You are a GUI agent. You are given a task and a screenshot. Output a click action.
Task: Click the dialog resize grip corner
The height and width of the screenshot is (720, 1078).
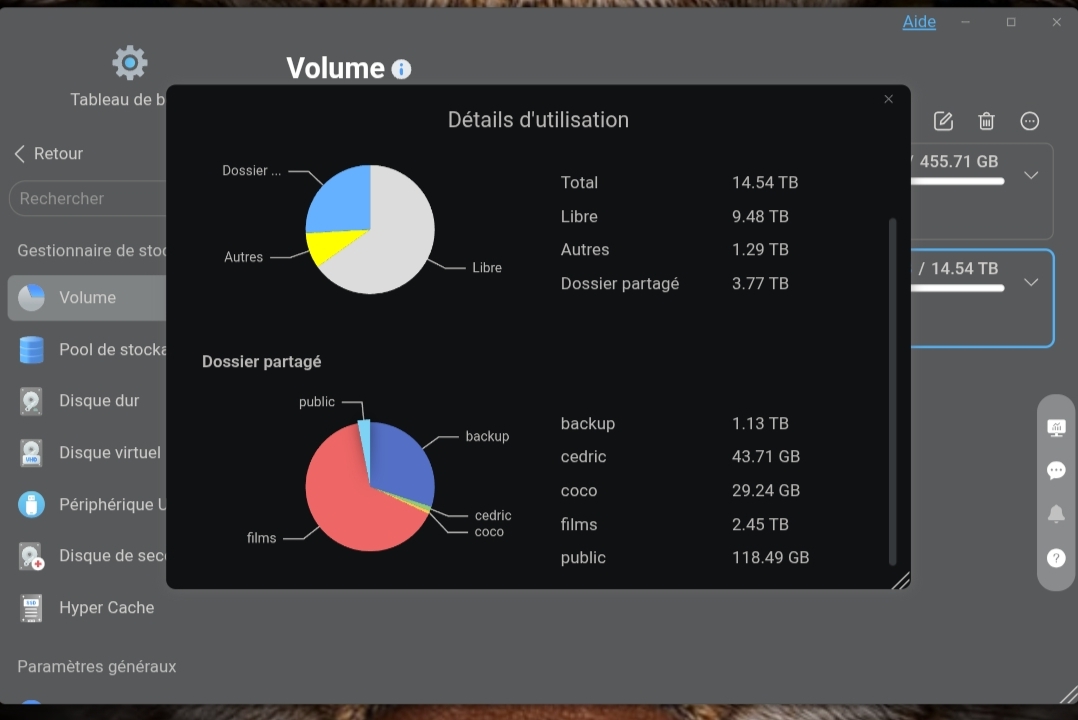[x=901, y=580]
